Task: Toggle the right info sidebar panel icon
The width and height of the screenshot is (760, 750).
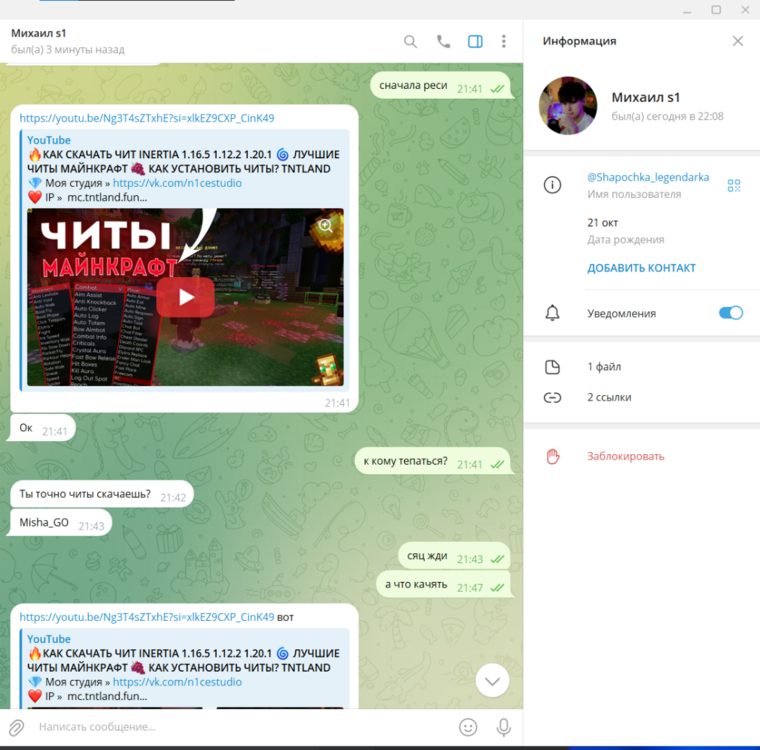Action: coord(475,42)
